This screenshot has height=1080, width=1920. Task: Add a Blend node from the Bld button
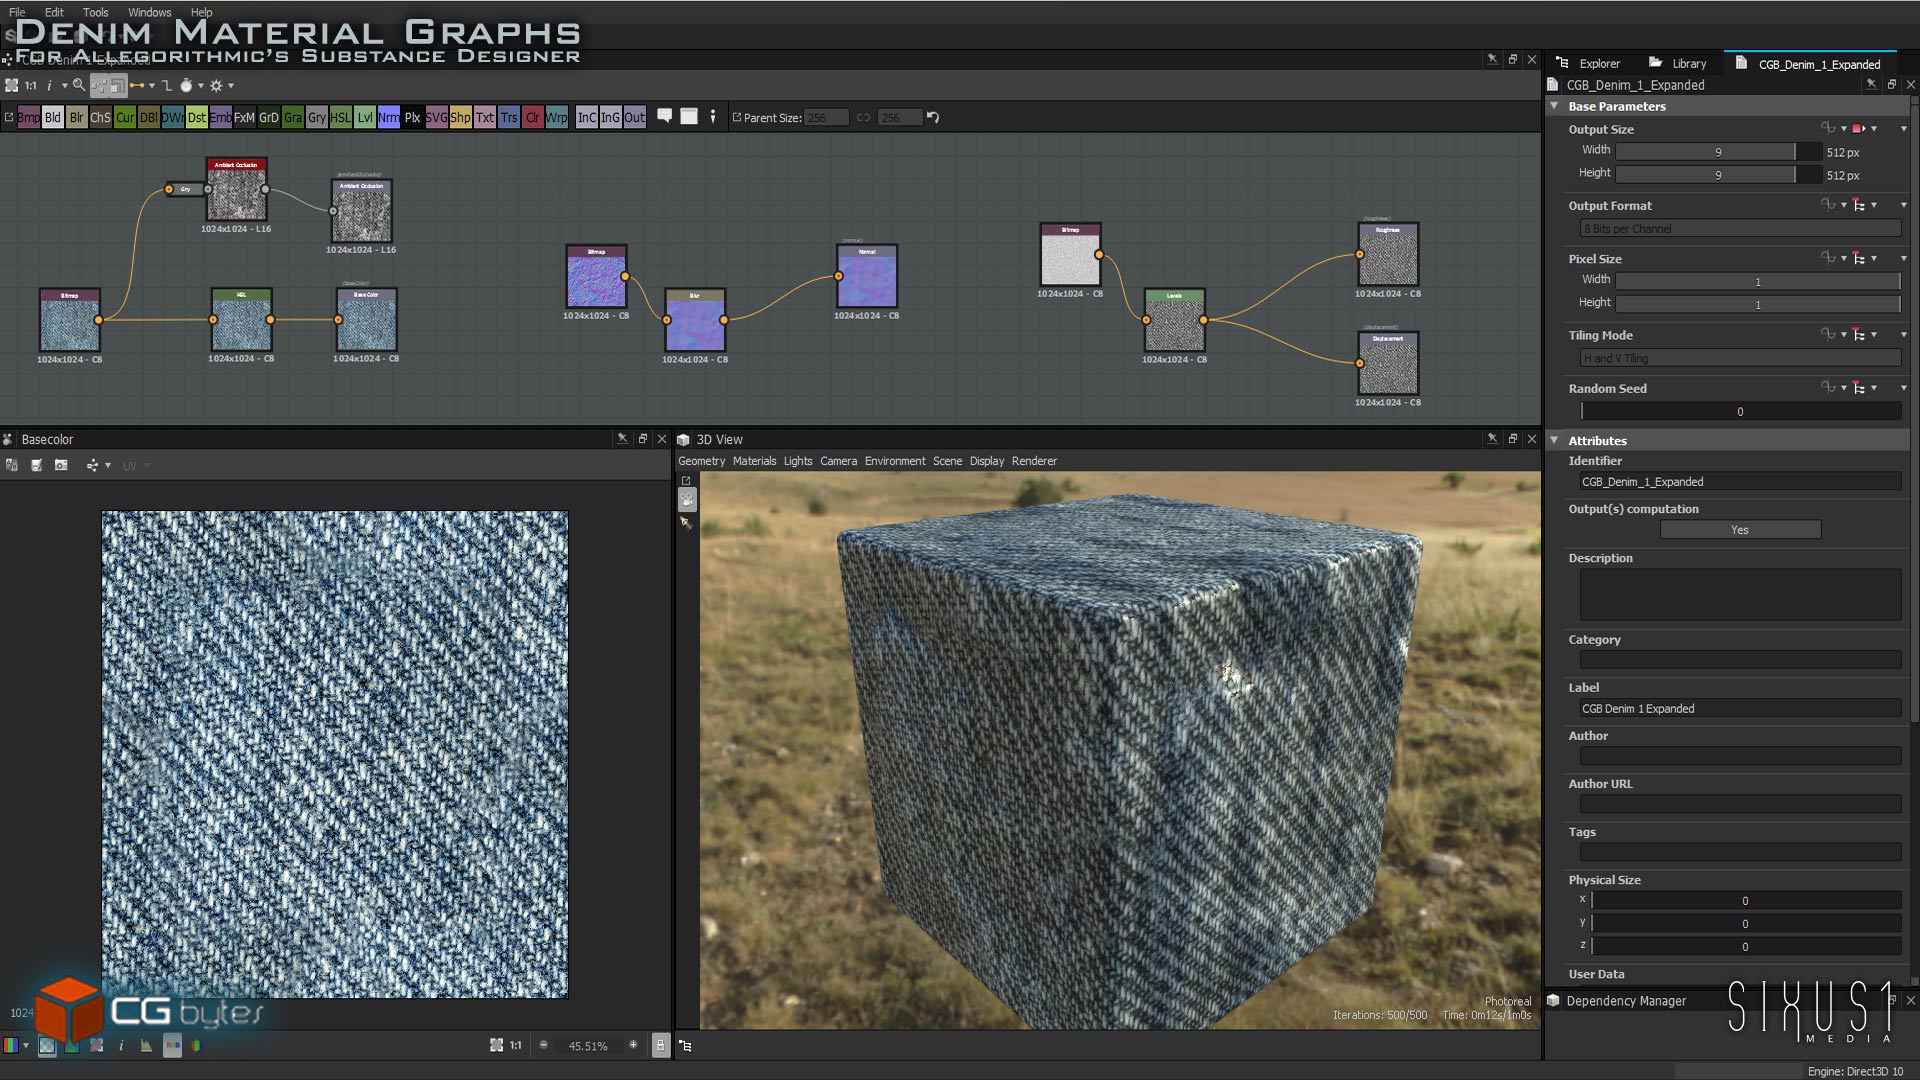click(52, 118)
